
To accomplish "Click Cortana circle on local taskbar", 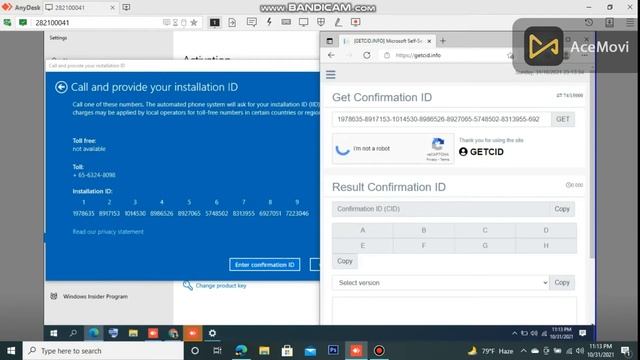I will click(195, 350).
